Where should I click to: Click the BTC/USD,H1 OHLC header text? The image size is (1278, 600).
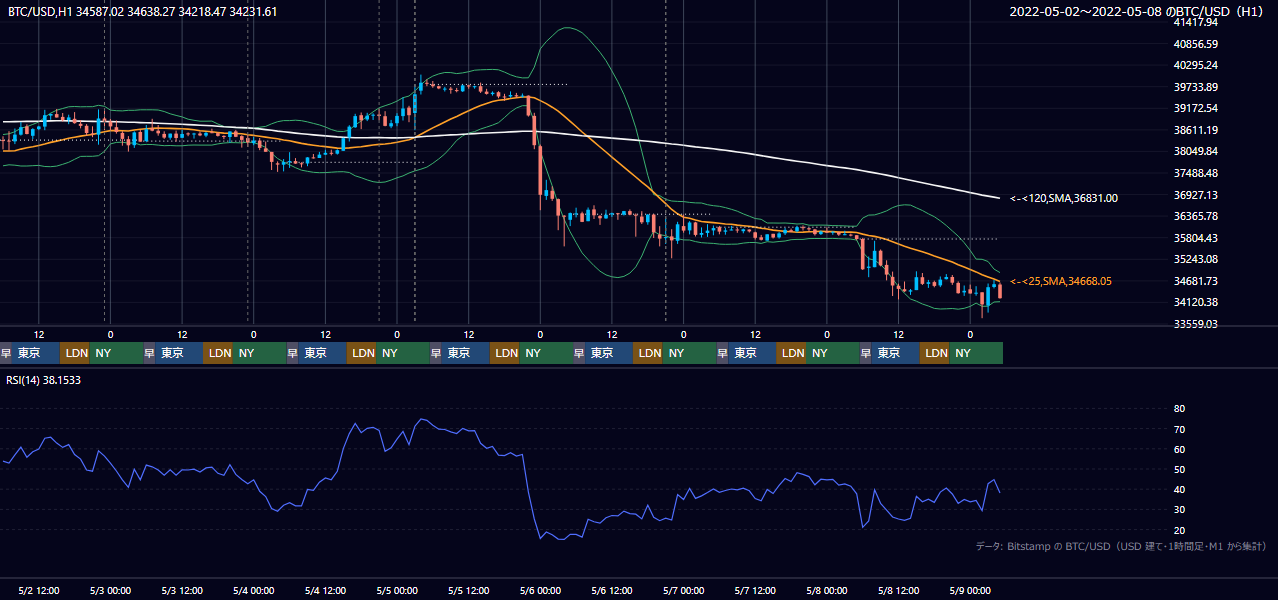click(x=143, y=12)
